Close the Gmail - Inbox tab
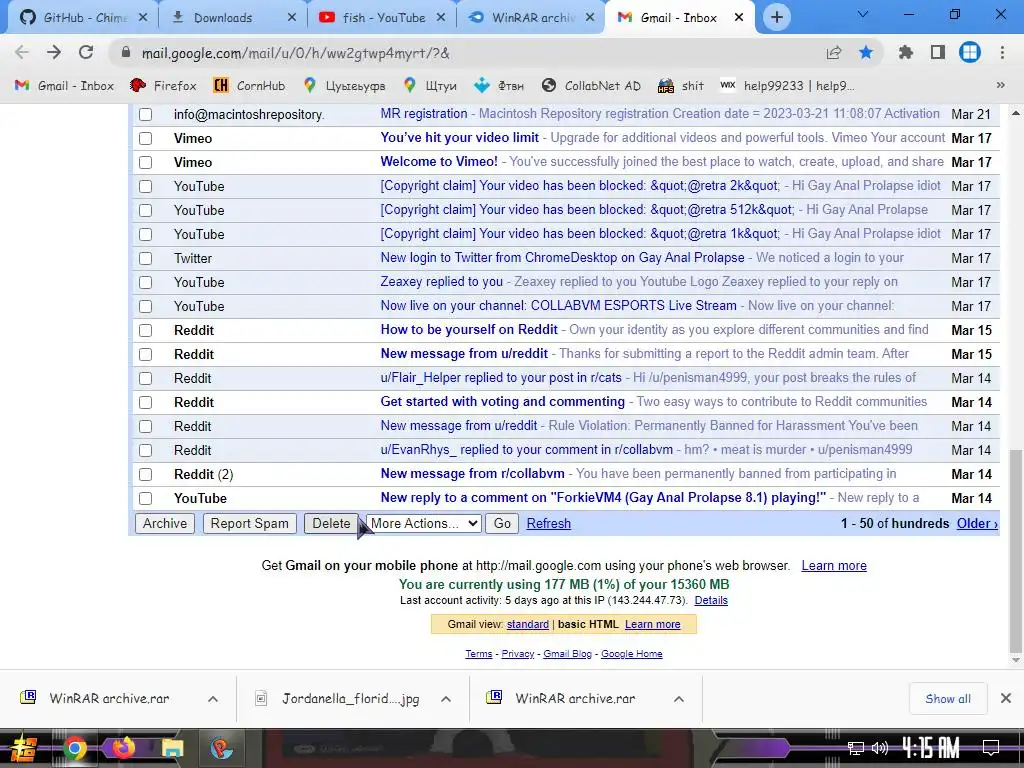The width and height of the screenshot is (1024, 768). 739,18
